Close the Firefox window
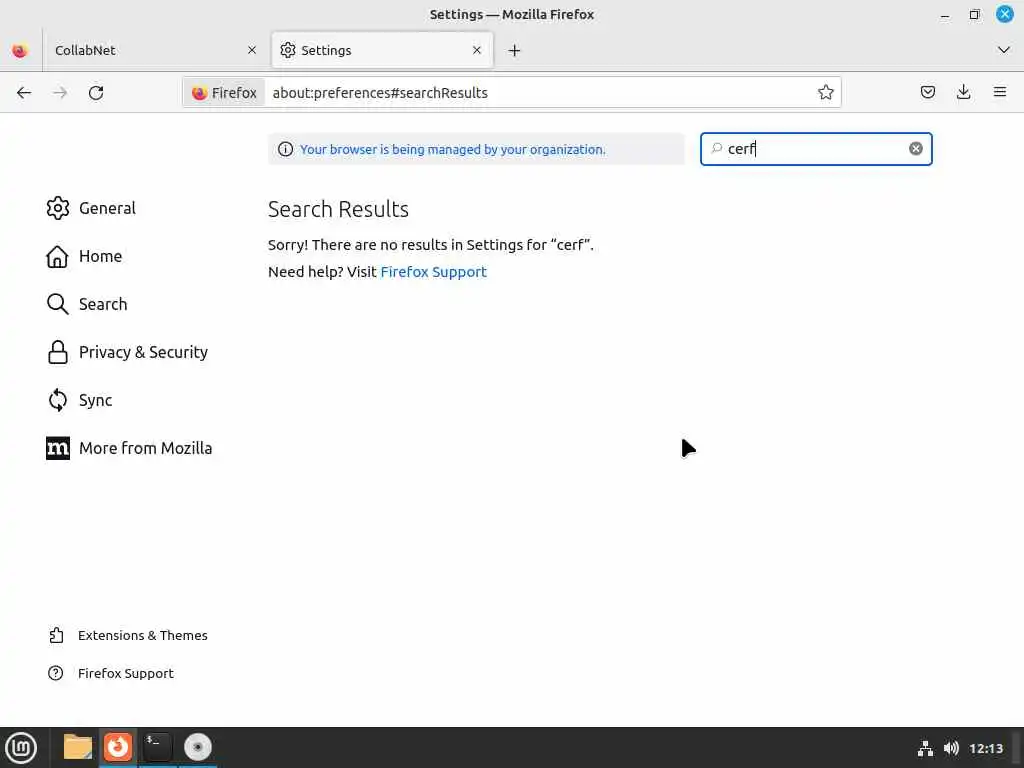Image resolution: width=1024 pixels, height=768 pixels. (x=1004, y=14)
